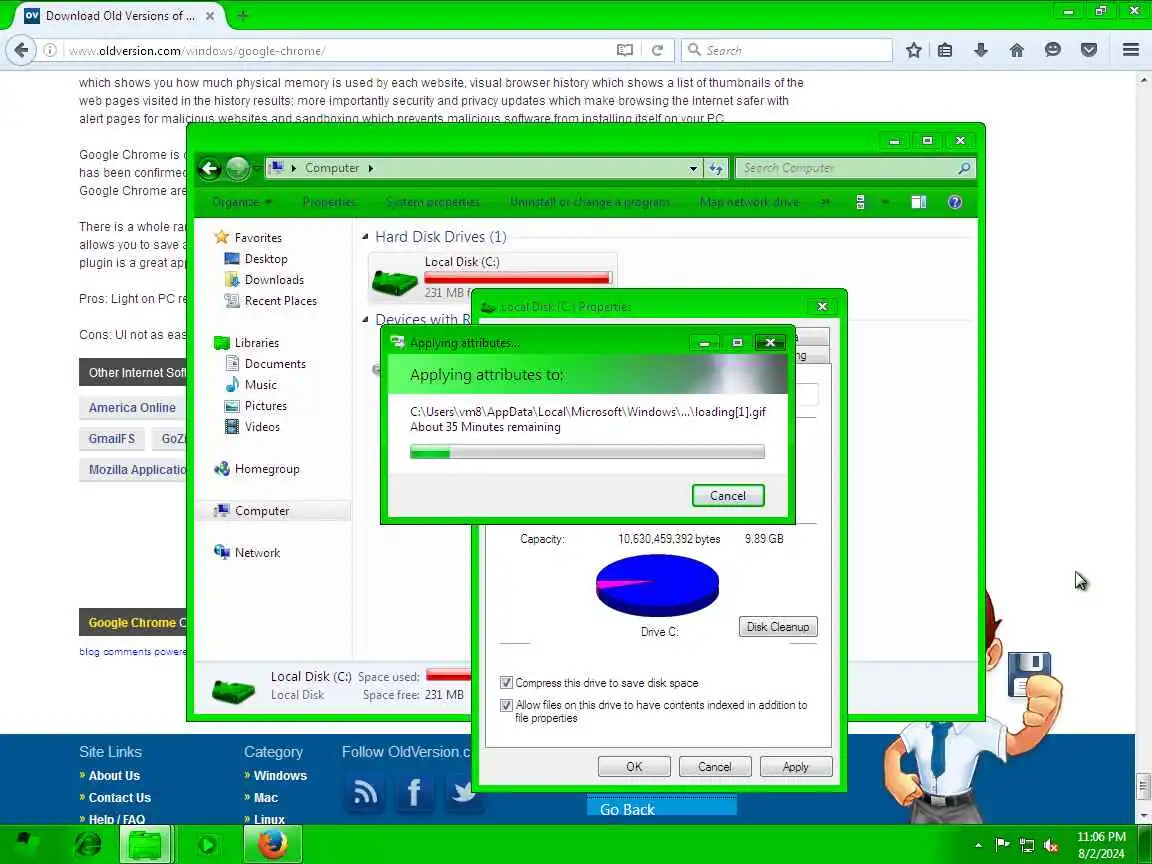The image size is (1152, 864).
Task: Refresh the Computer folder view
Action: click(716, 168)
